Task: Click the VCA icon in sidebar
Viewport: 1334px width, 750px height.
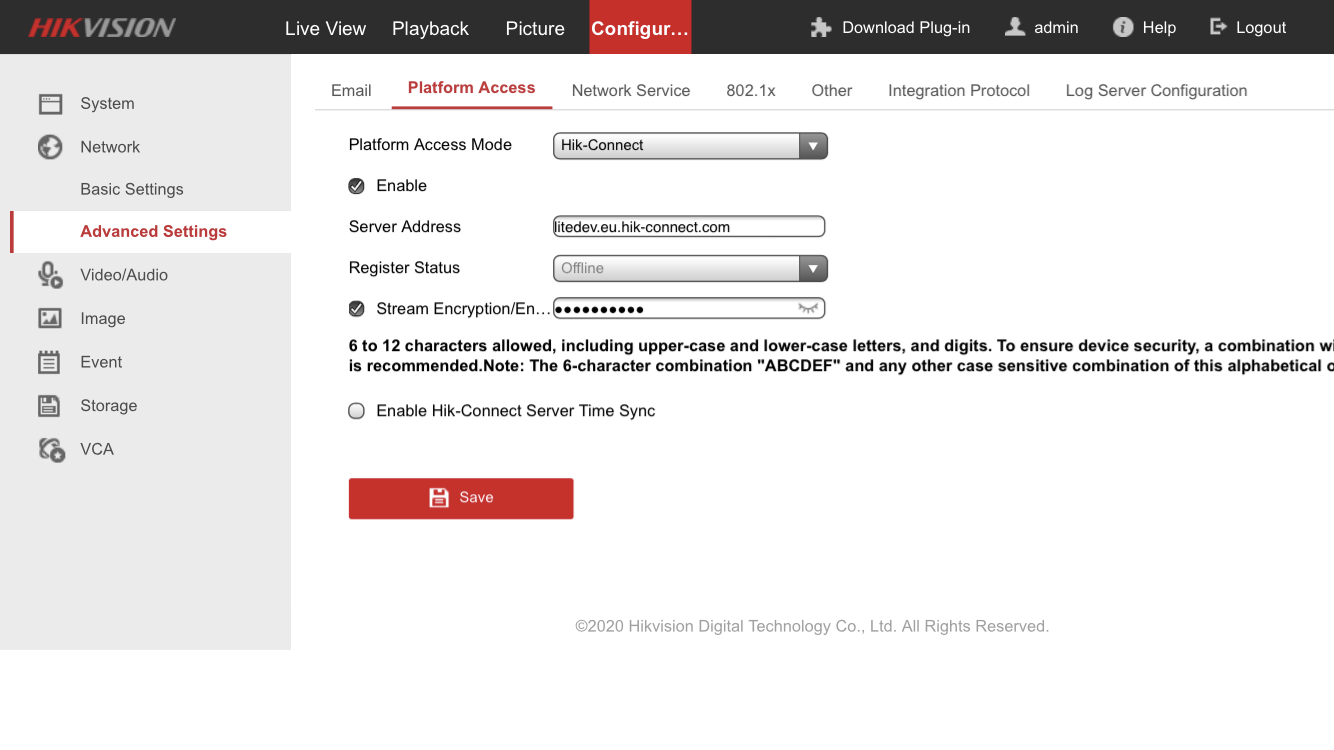Action: pos(51,450)
